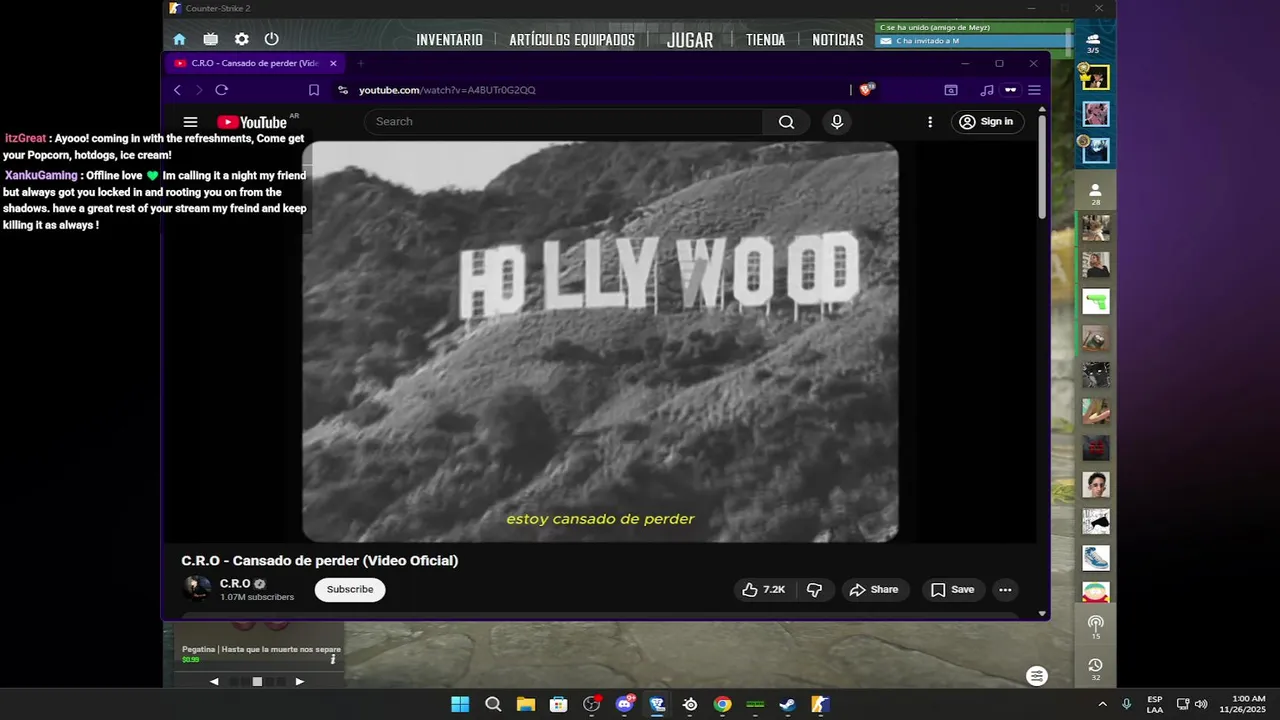Open File Explorer from taskbar
The height and width of the screenshot is (720, 1280).
click(526, 704)
